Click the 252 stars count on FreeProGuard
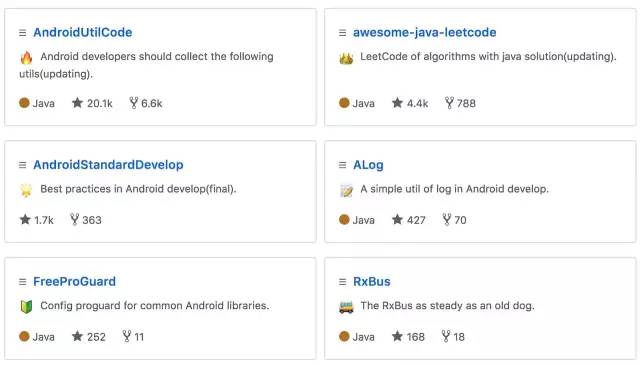 (96, 337)
